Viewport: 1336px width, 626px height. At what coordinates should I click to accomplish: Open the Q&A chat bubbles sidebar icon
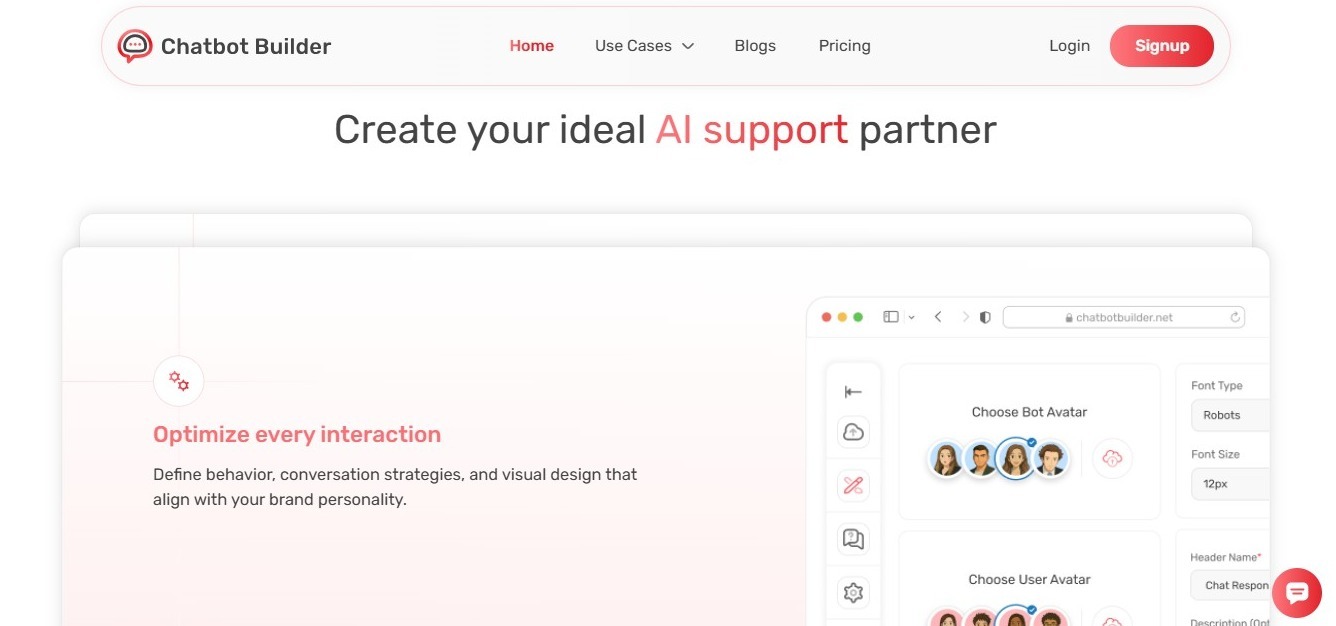tap(853, 540)
